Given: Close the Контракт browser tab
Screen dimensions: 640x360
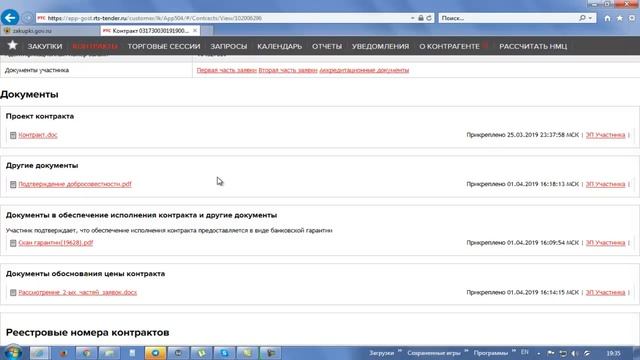Looking at the screenshot, I should [x=195, y=31].
